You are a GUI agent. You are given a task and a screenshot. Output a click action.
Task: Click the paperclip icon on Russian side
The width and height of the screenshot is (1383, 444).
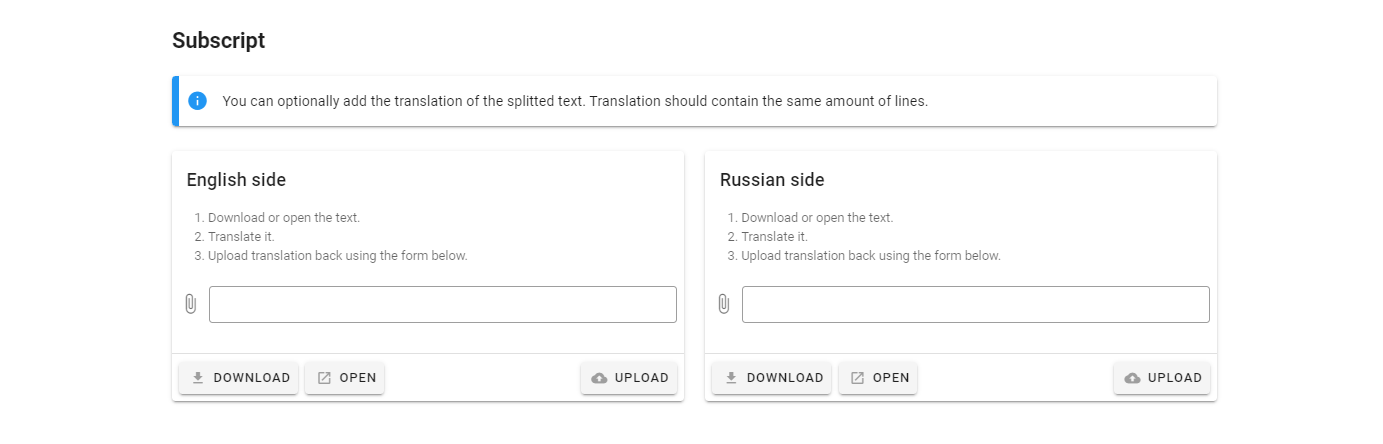(x=724, y=304)
